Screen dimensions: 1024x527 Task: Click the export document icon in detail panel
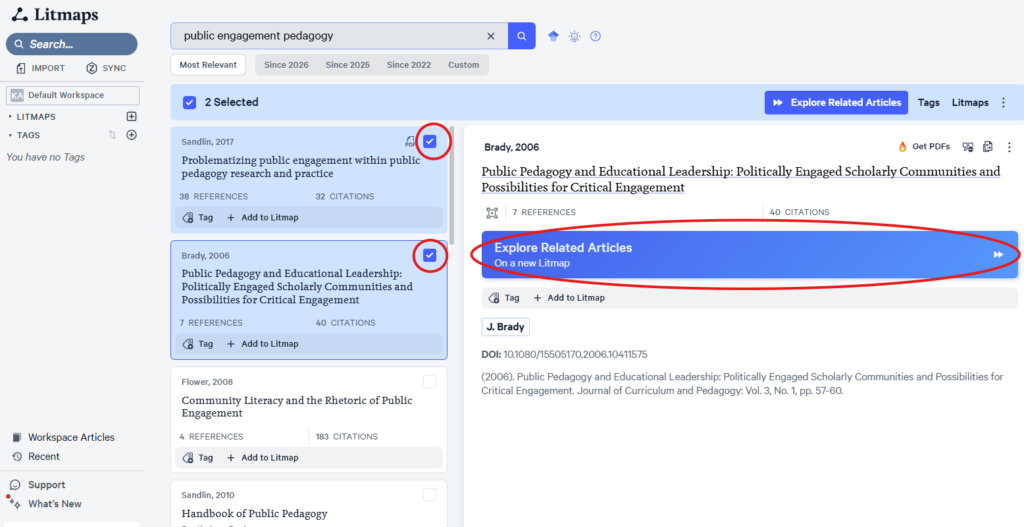[987, 147]
